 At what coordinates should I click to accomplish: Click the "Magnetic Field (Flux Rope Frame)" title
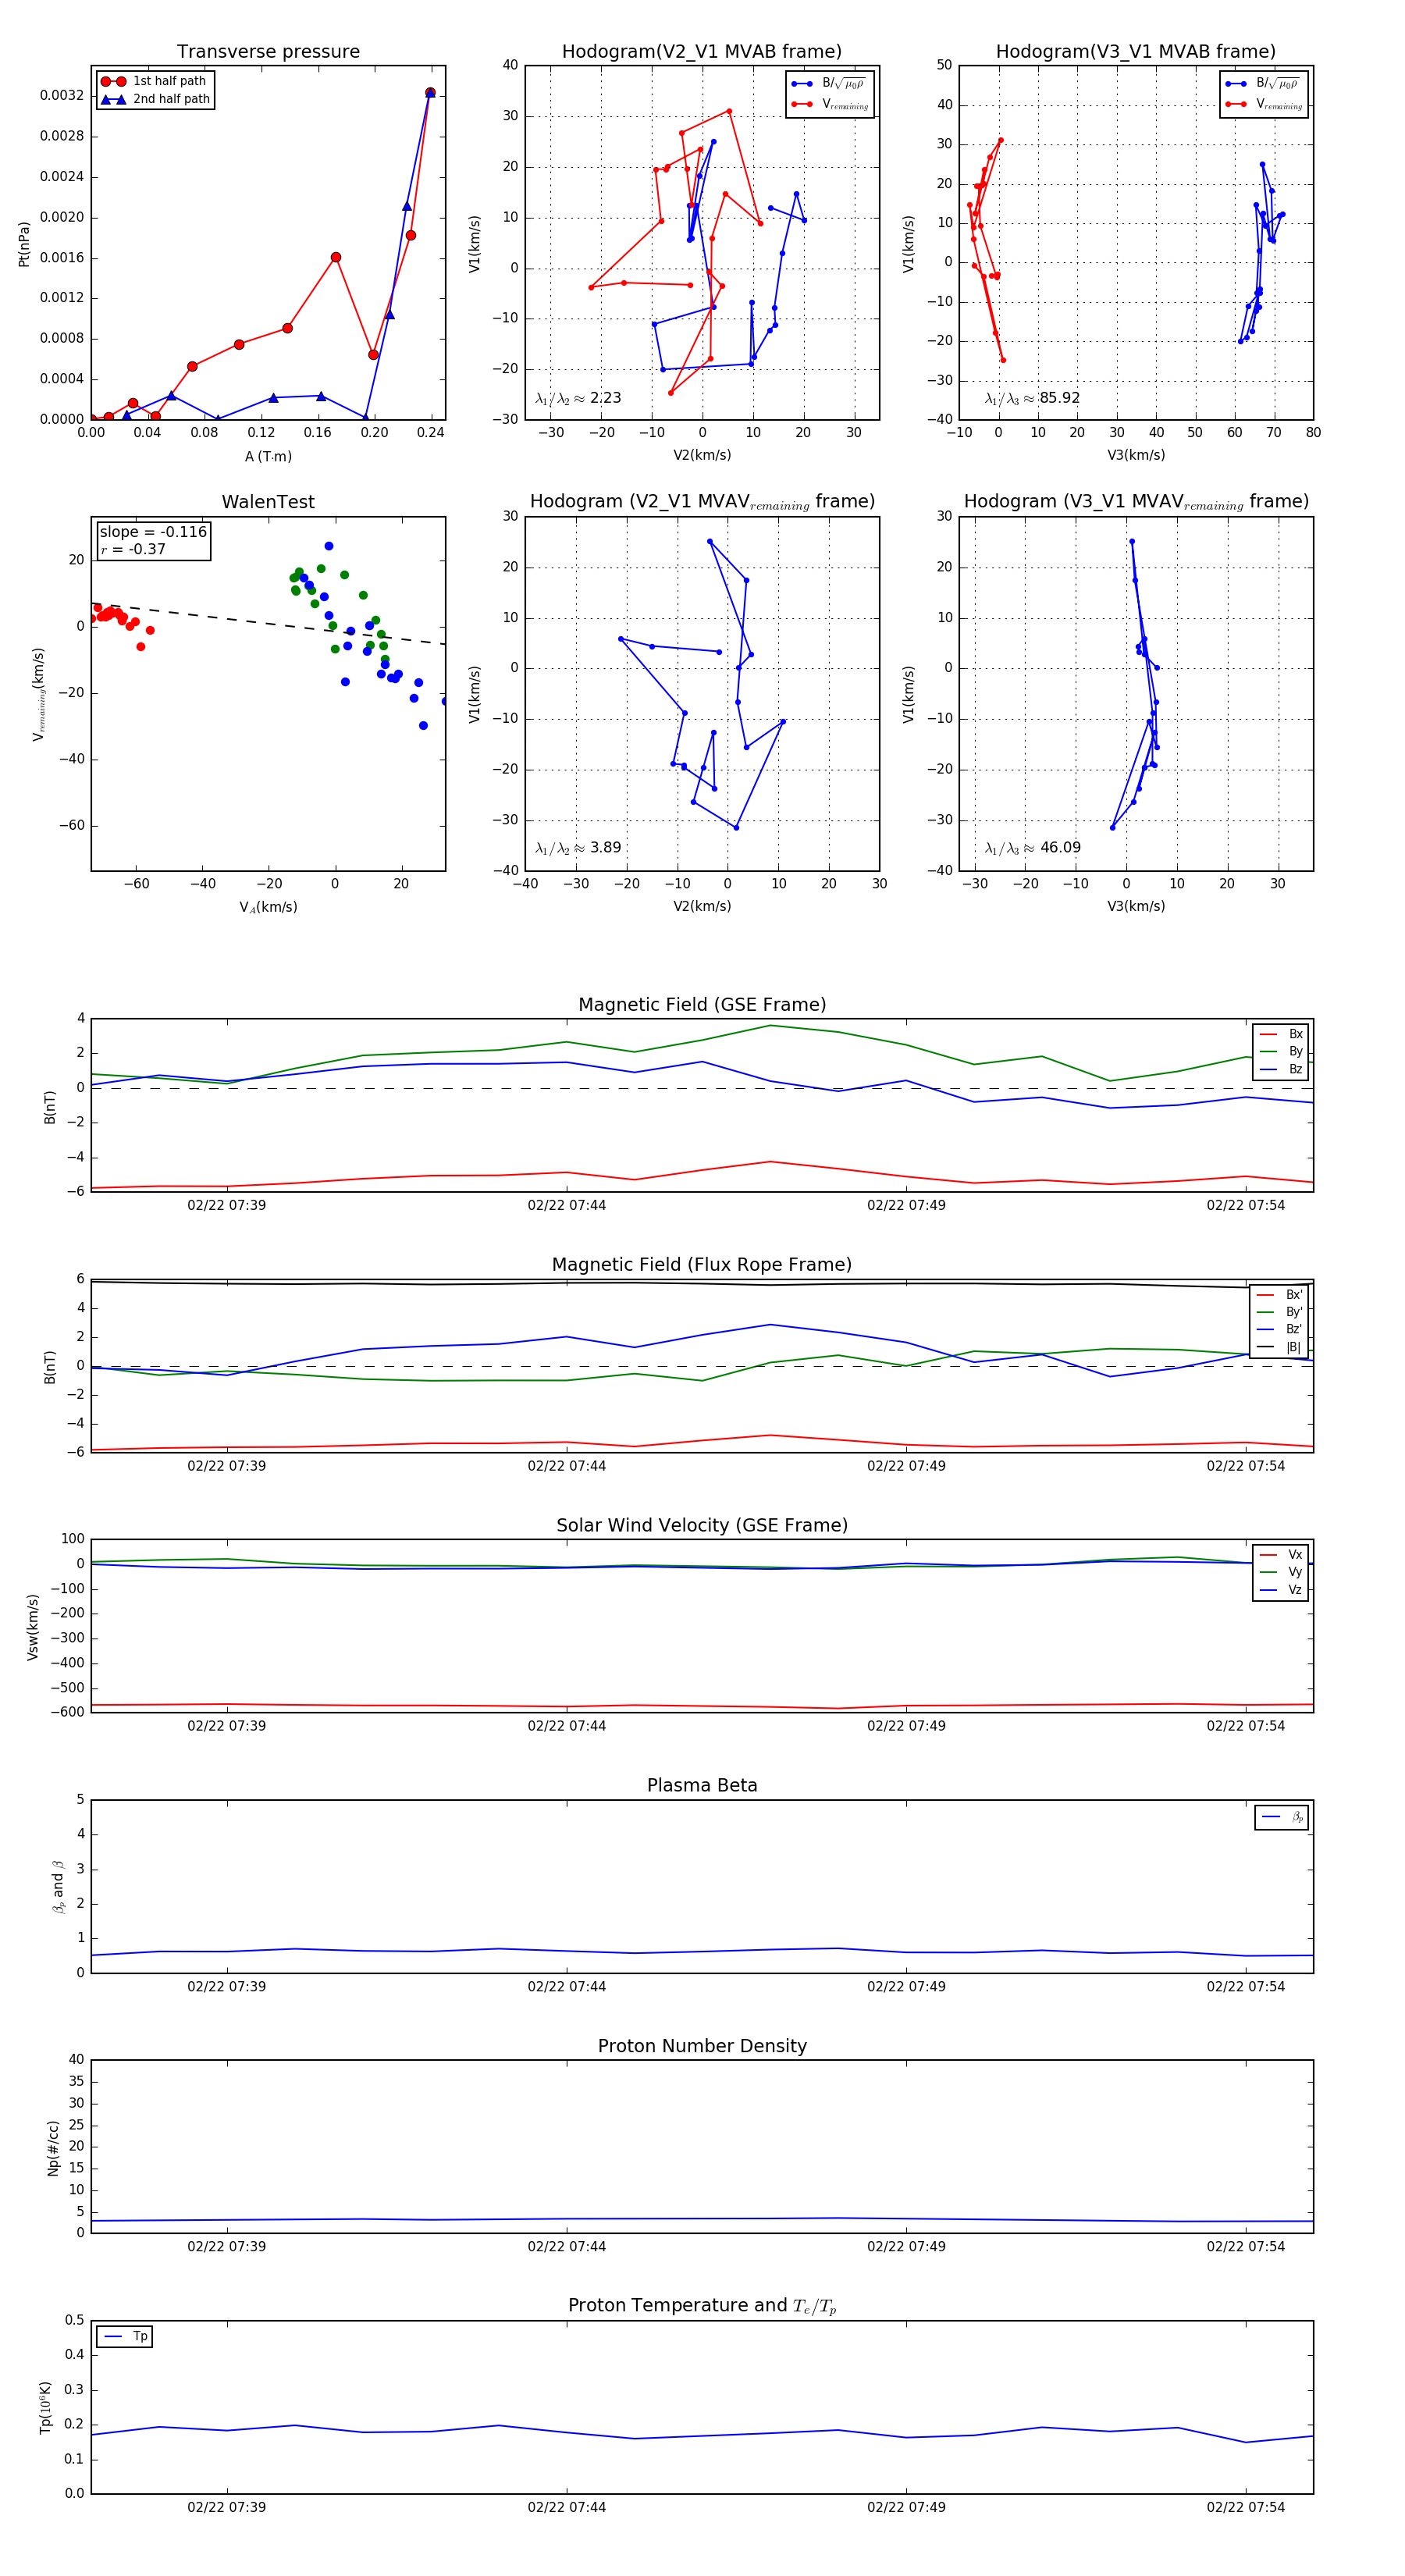(702, 1265)
